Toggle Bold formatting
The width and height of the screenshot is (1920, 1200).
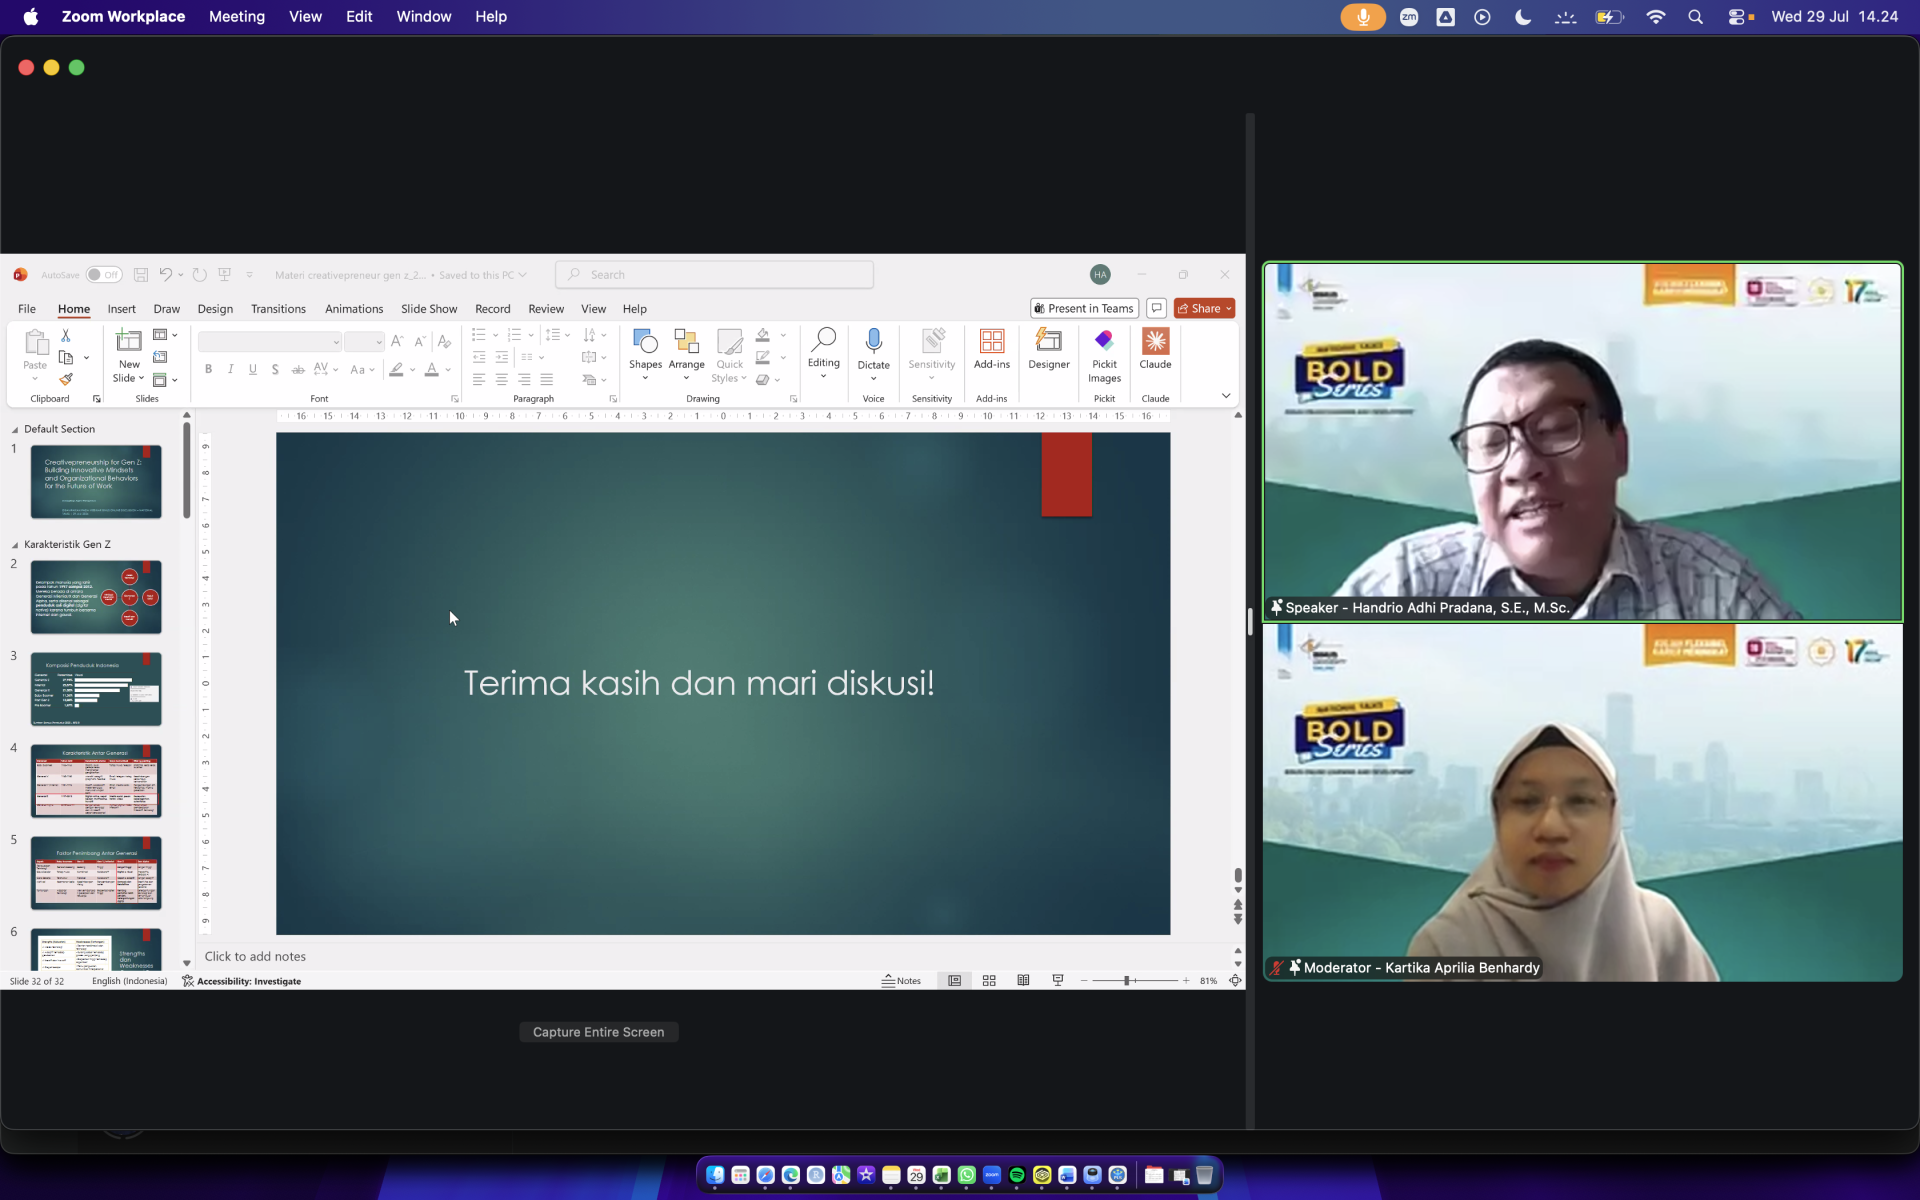pos(208,369)
